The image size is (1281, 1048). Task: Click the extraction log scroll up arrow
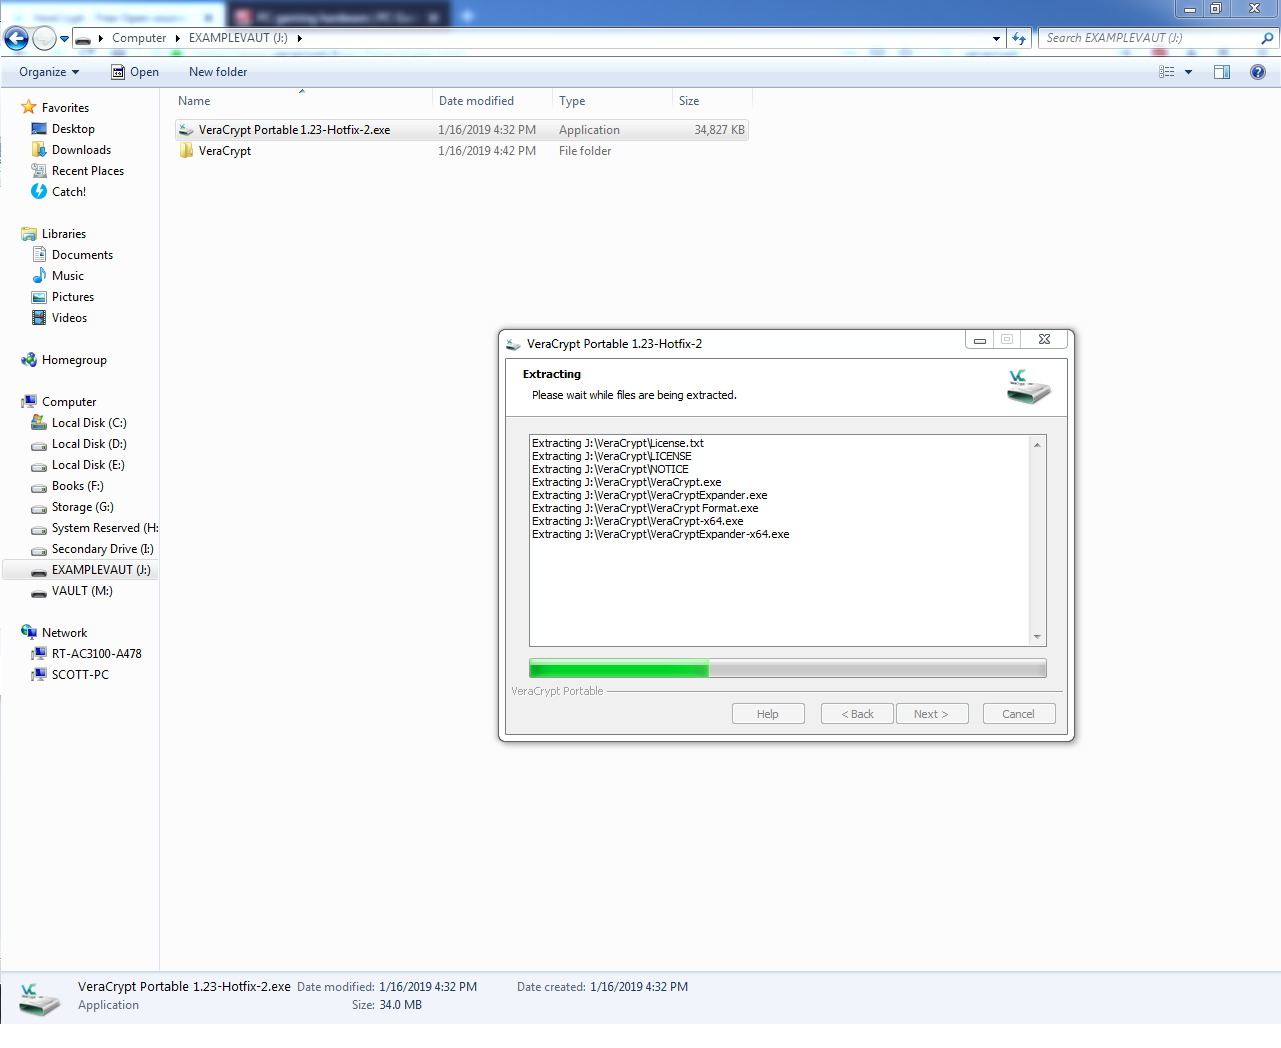pyautogui.click(x=1037, y=444)
